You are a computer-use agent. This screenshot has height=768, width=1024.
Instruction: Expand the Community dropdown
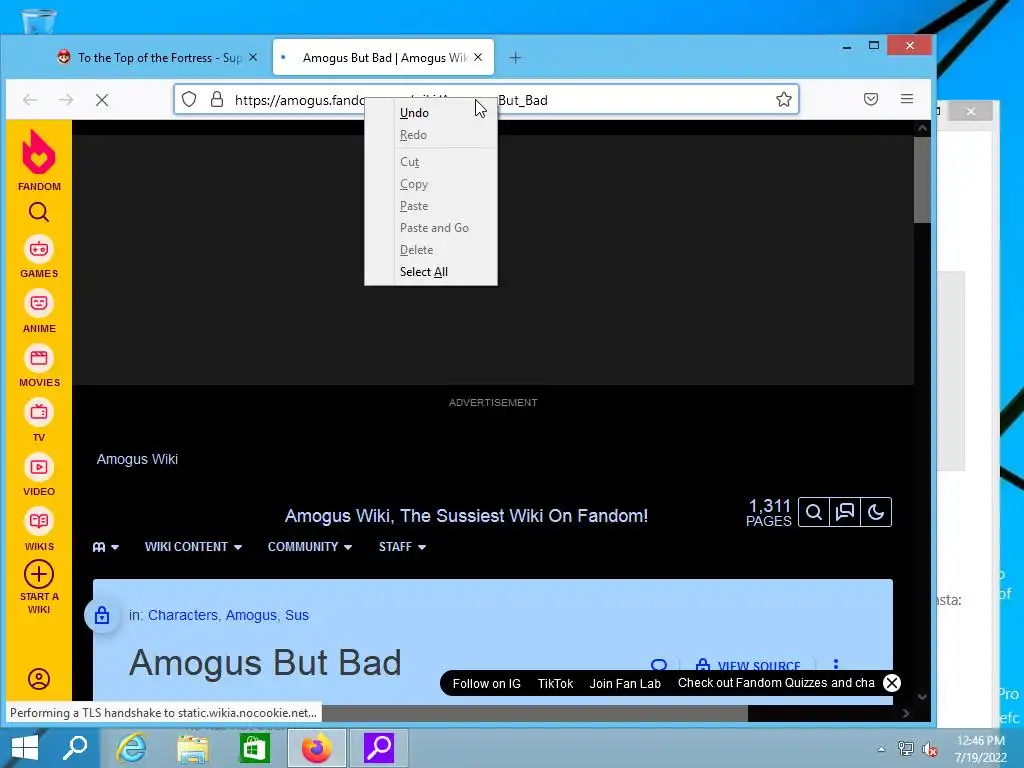click(x=310, y=547)
